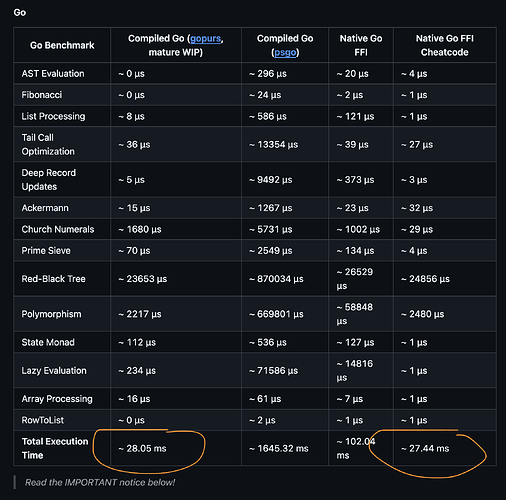The height and width of the screenshot is (500, 506).
Task: Click the List Processing row label
Action: pos(53,116)
